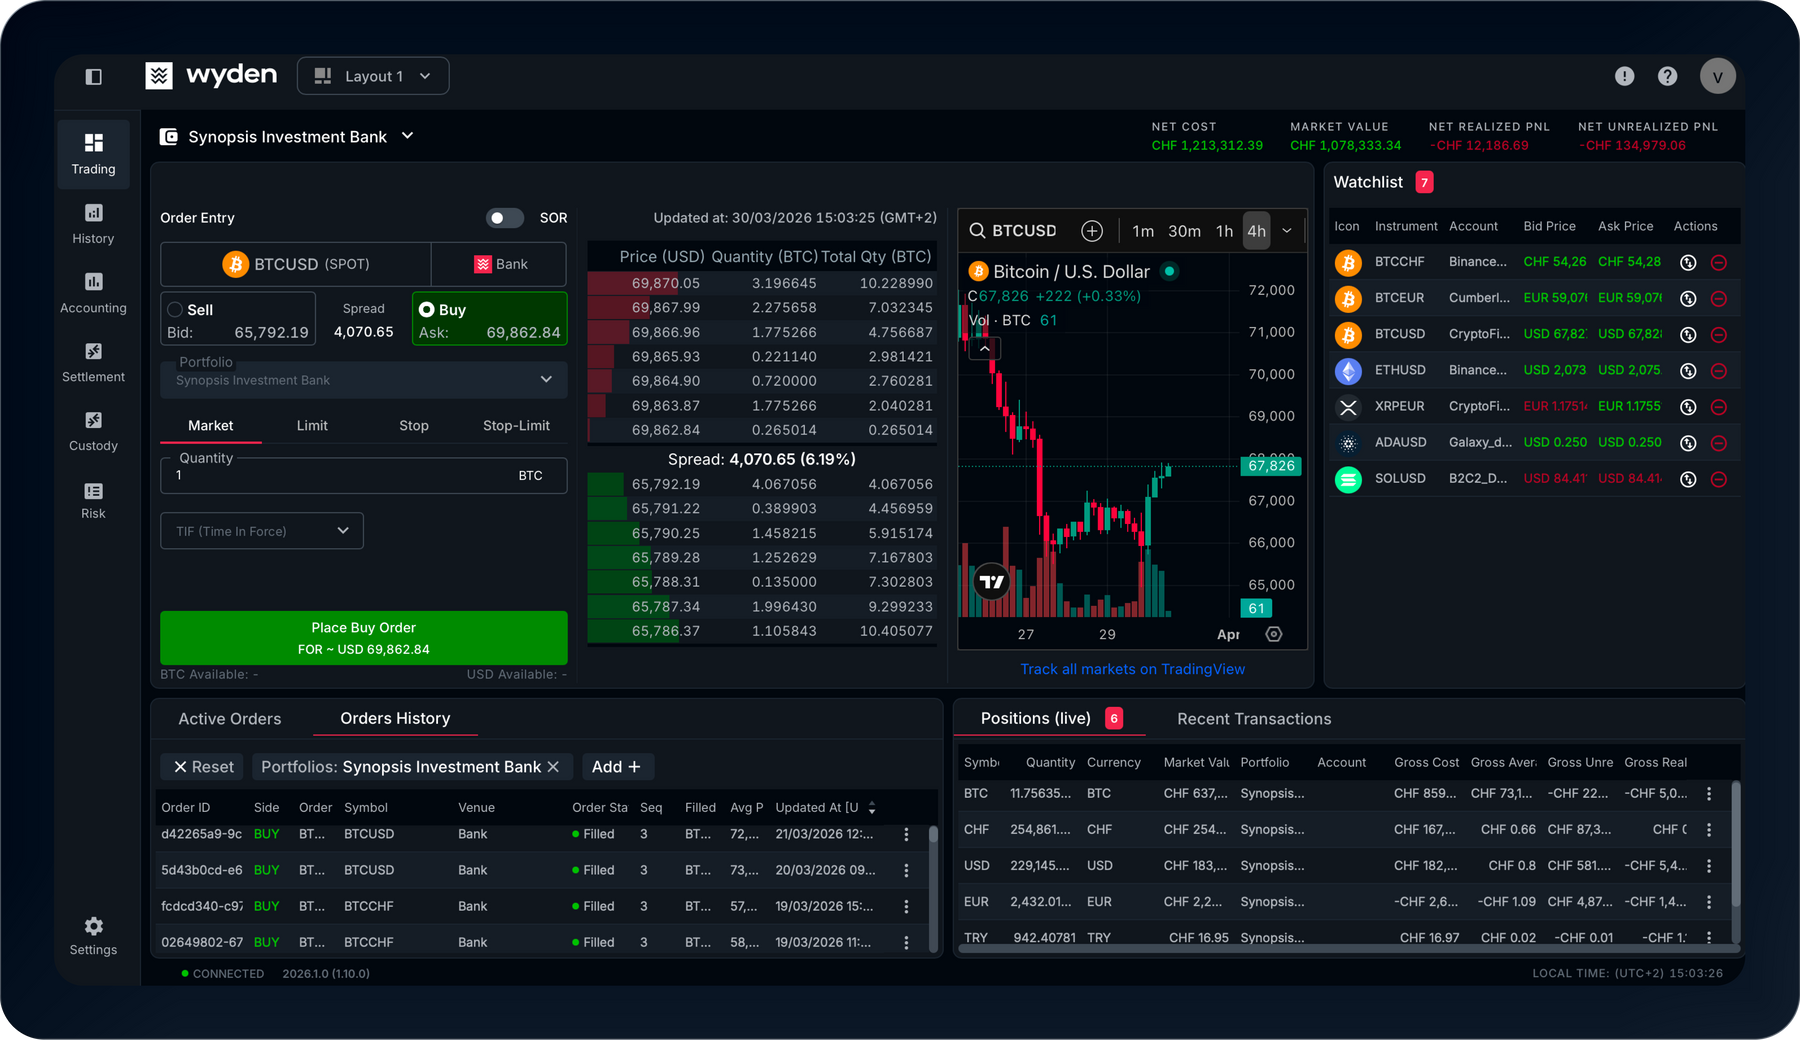Open the Settlement section
This screenshot has height=1040, width=1800.
93,362
